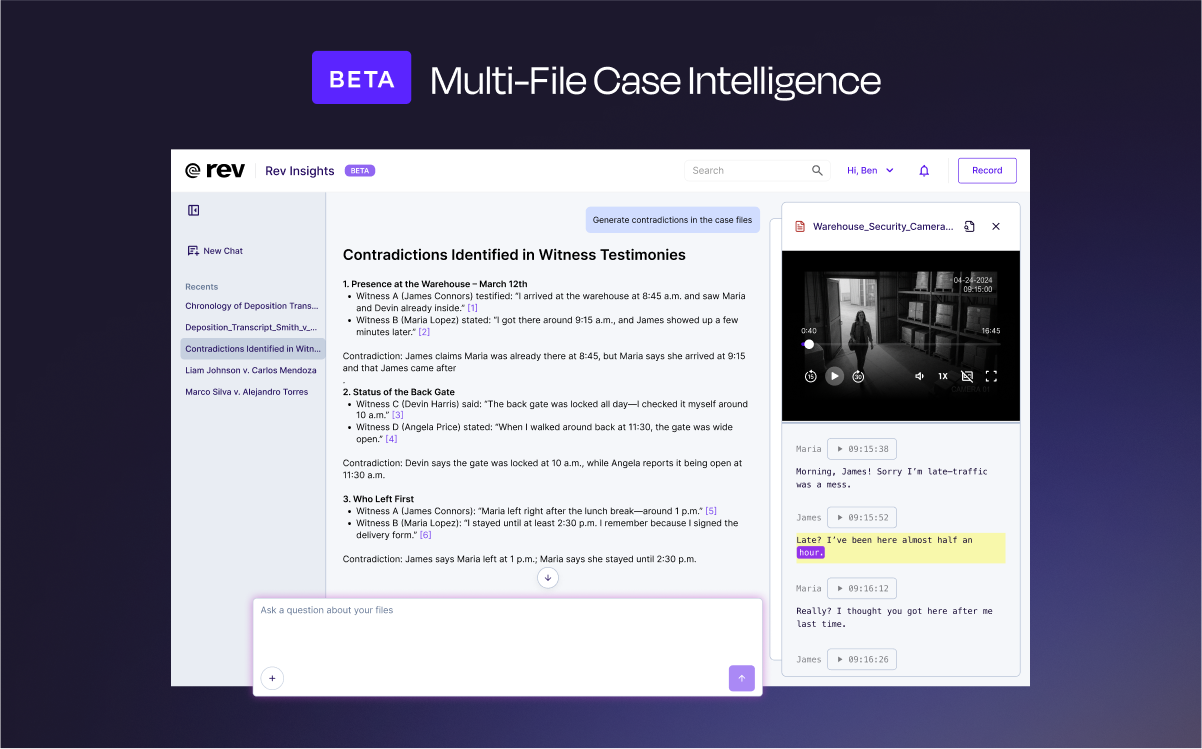Focus the Search field in header
This screenshot has width=1202, height=749.
pos(757,171)
